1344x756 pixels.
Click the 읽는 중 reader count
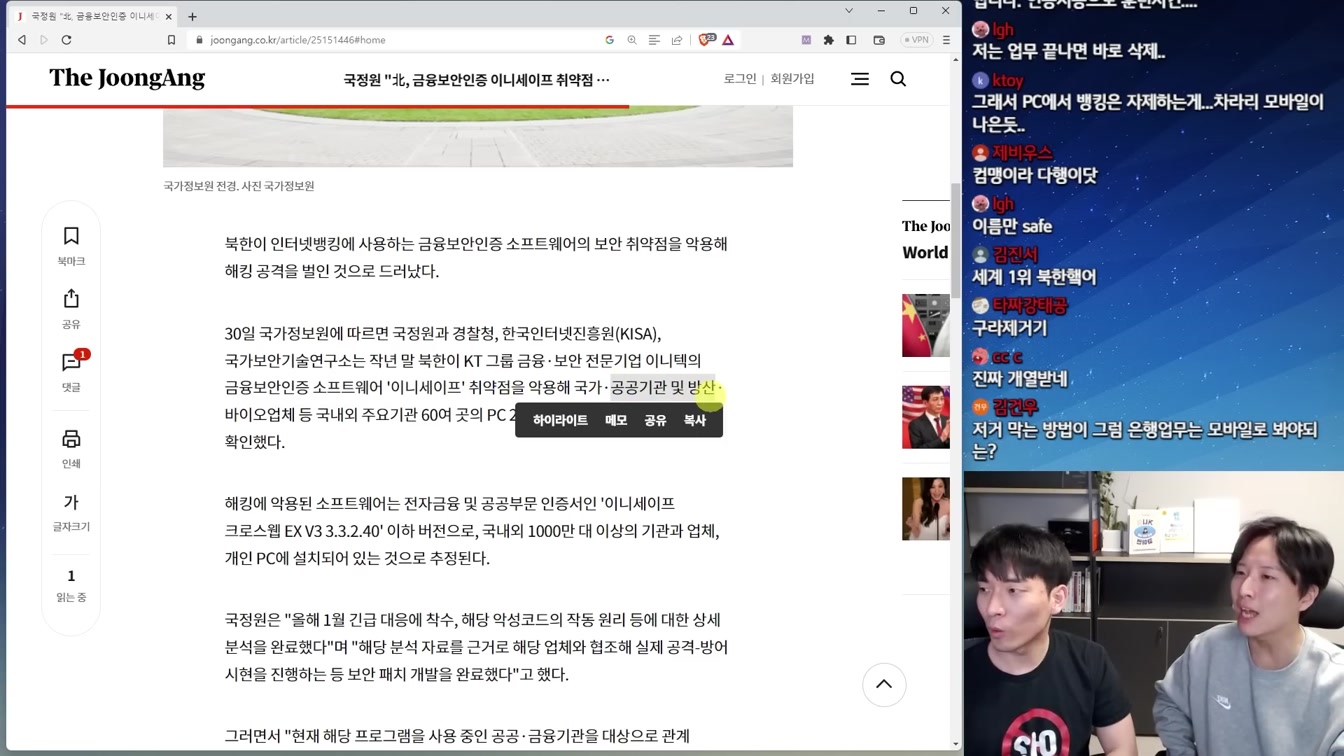pos(71,585)
